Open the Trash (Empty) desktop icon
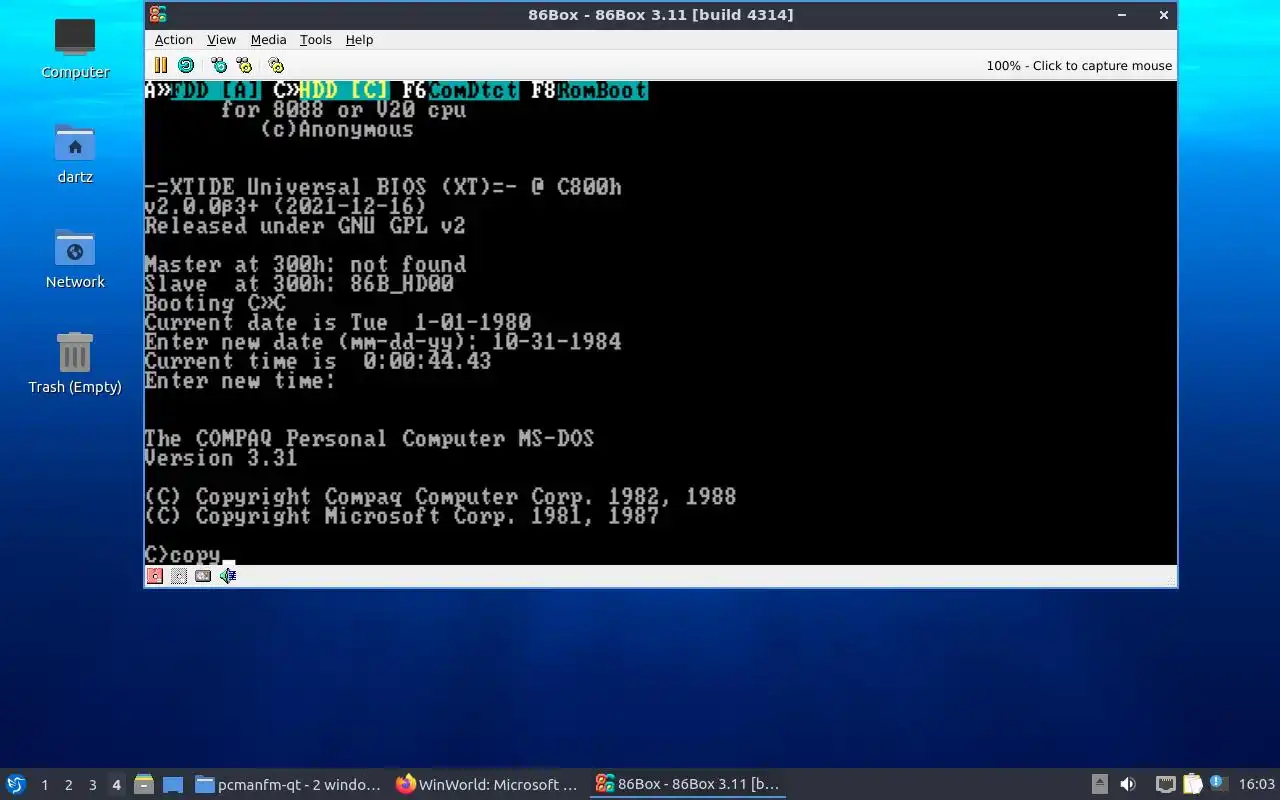This screenshot has width=1280, height=800. click(75, 363)
